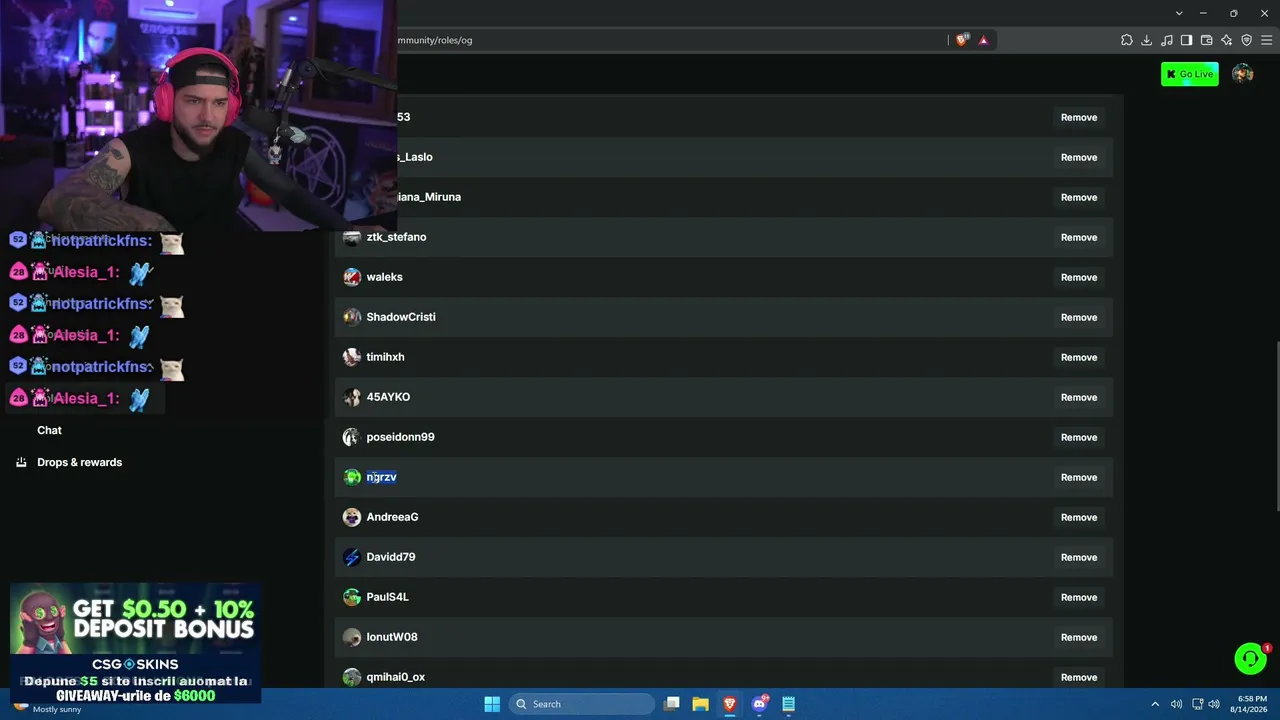Click the ztk_stefano avatar
The image size is (1280, 720).
(352, 237)
